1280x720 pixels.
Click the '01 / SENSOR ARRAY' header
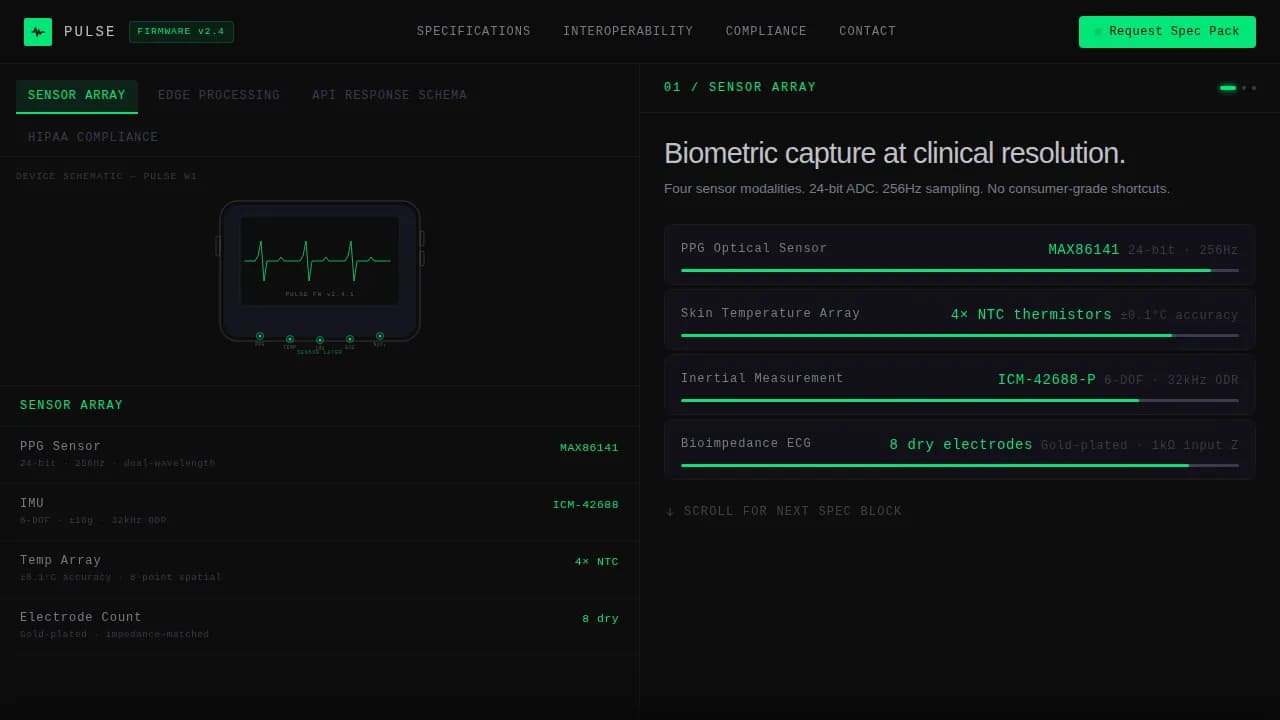(x=740, y=88)
